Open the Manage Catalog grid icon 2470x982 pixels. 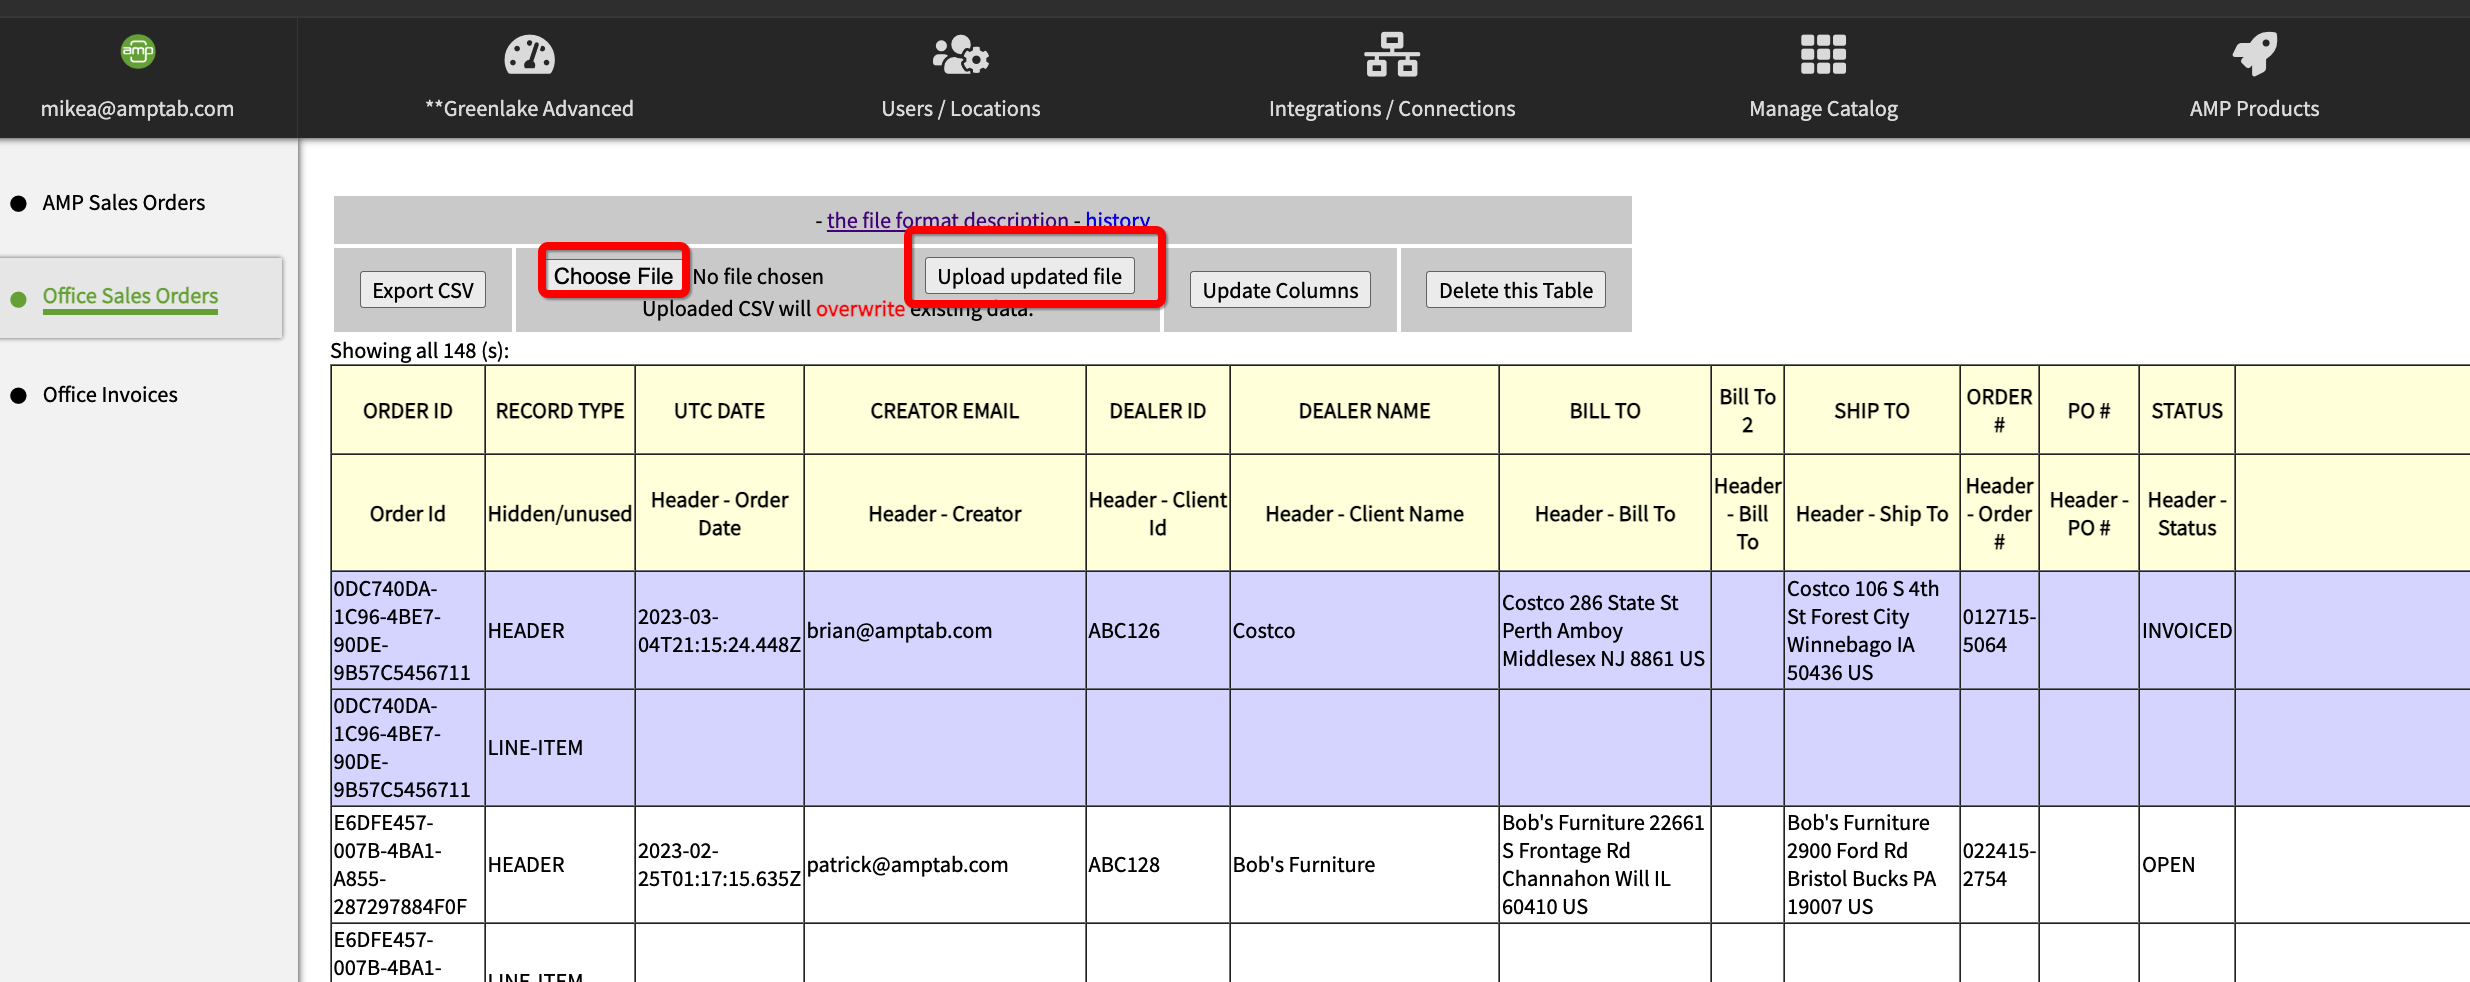[x=1823, y=55]
